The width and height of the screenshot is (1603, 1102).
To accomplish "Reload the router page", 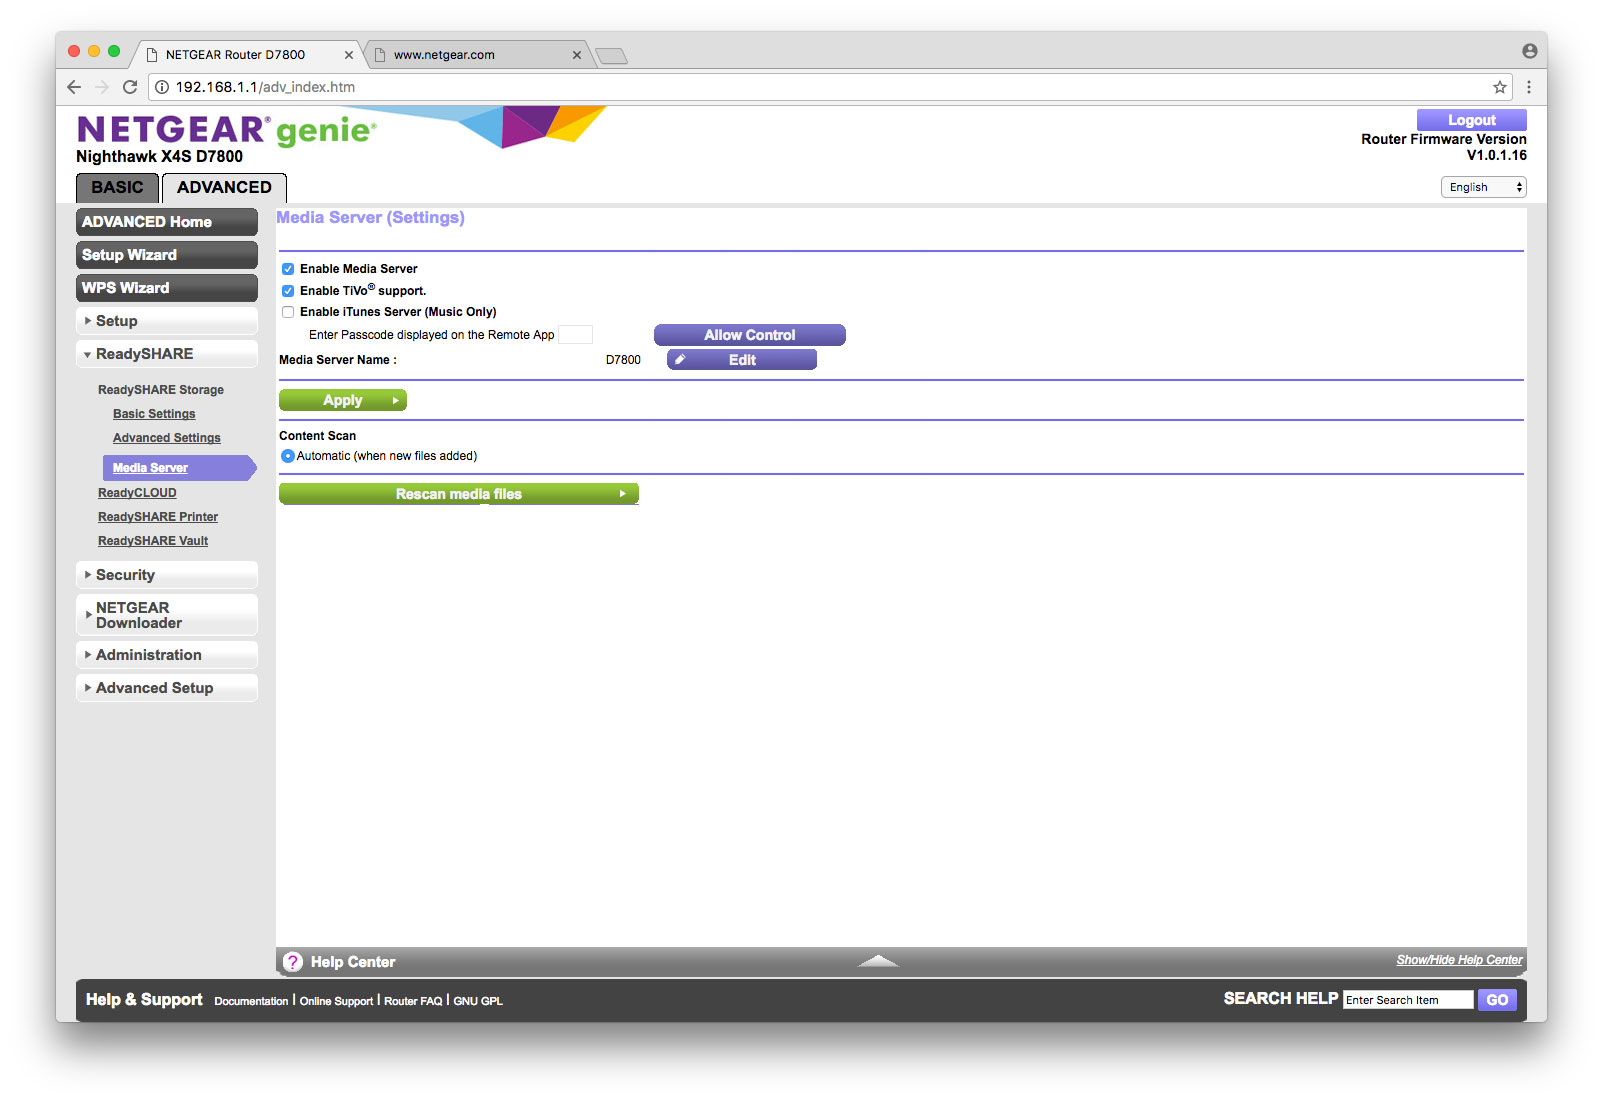I will pyautogui.click(x=130, y=87).
